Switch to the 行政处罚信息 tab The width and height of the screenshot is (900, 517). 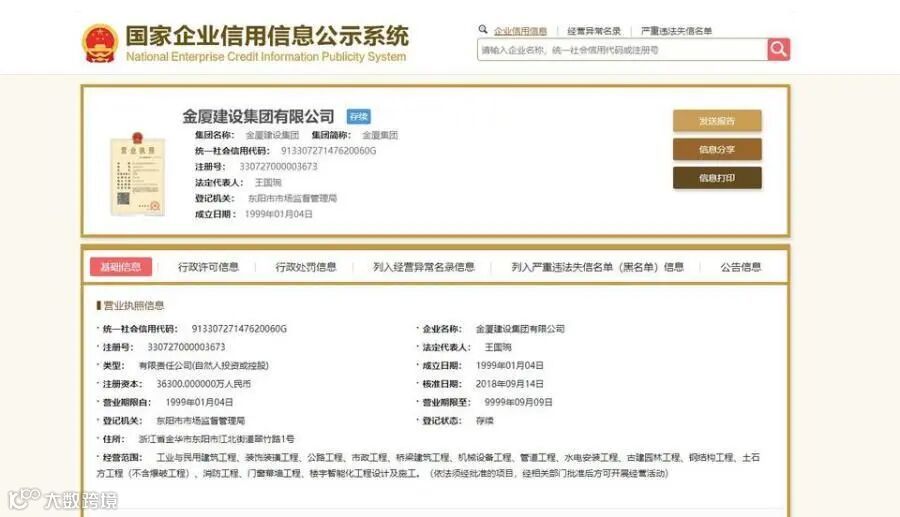tap(306, 267)
